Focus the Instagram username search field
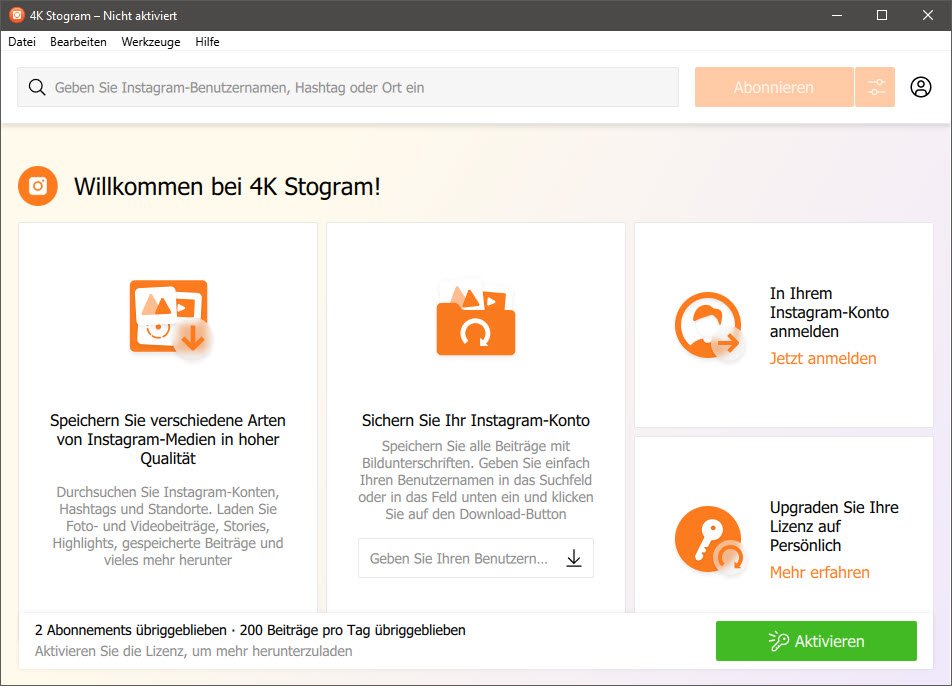 pyautogui.click(x=348, y=87)
